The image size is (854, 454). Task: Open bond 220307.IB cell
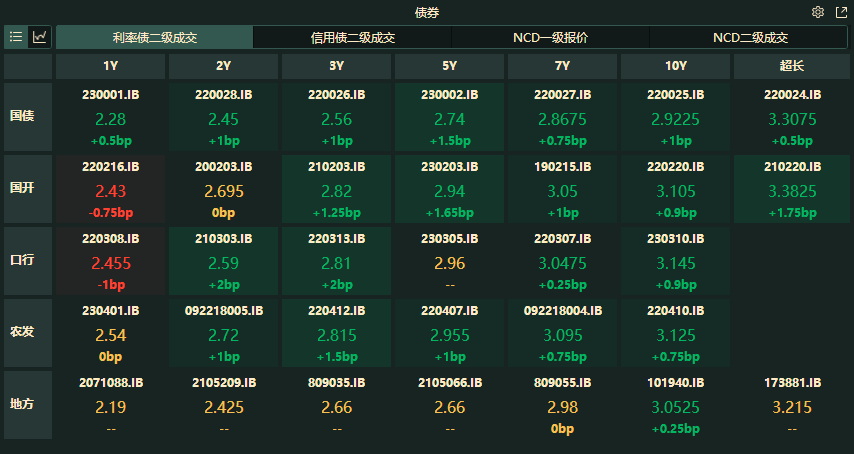563,261
